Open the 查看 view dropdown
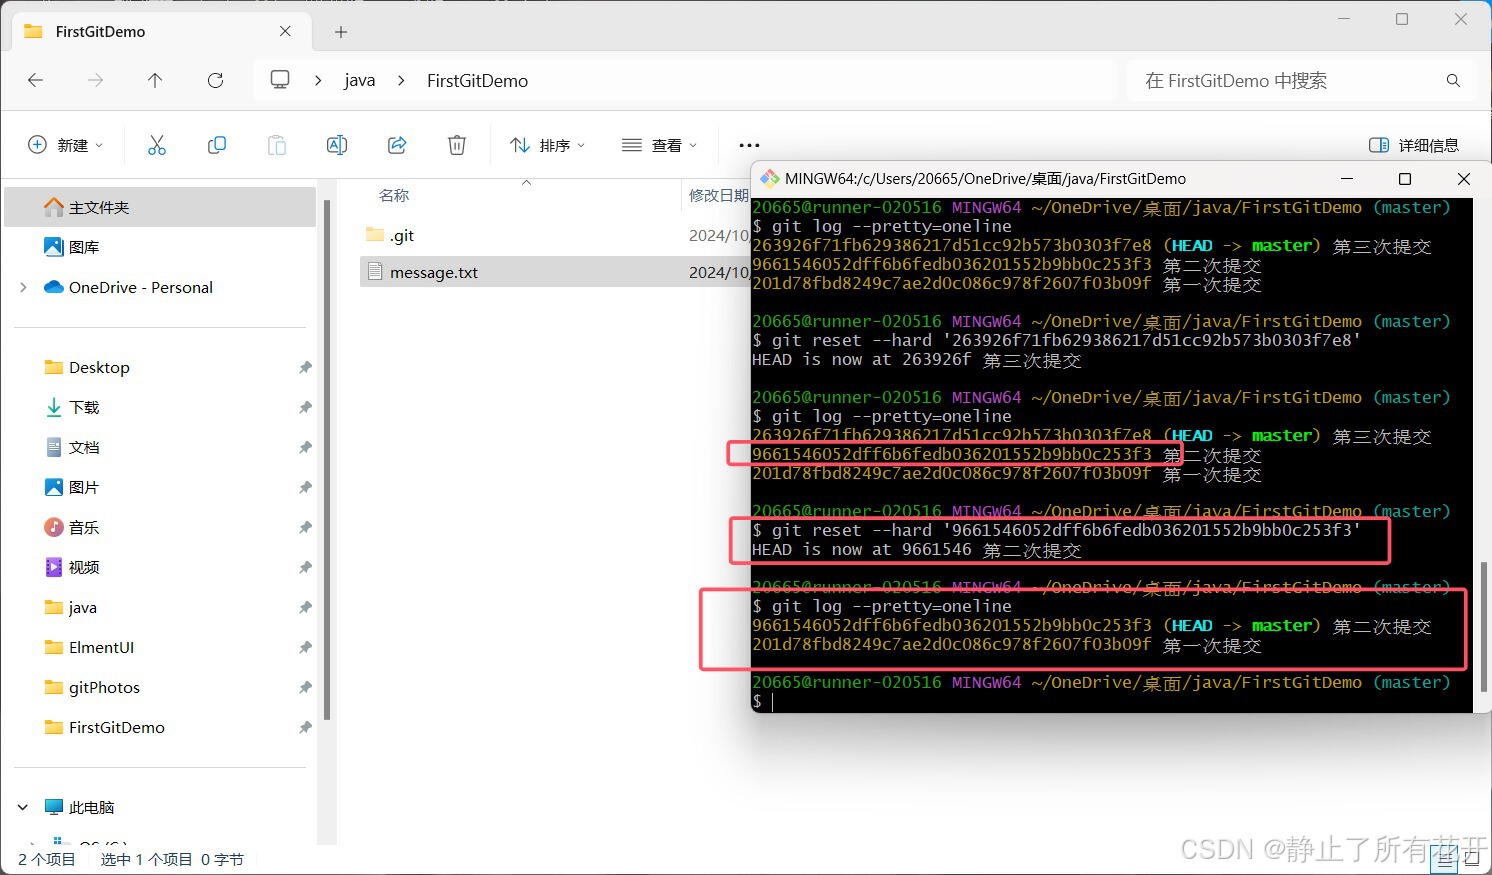Viewport: 1492px width, 875px height. pos(659,145)
